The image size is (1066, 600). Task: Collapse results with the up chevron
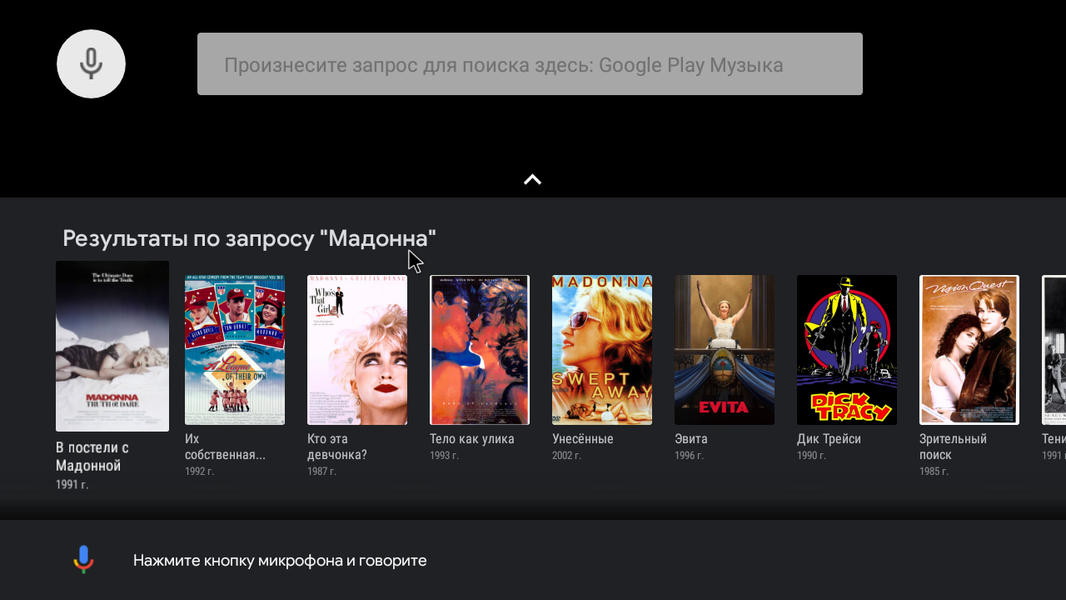coord(532,179)
